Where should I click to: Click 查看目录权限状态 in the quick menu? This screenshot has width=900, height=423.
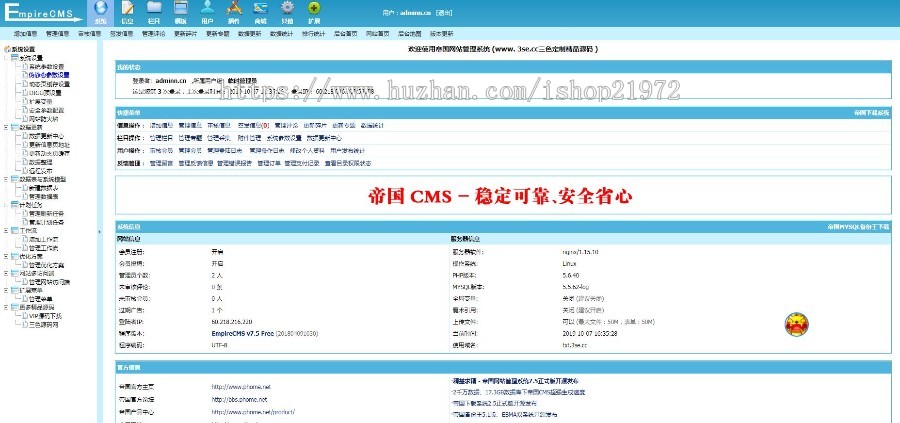(x=348, y=164)
